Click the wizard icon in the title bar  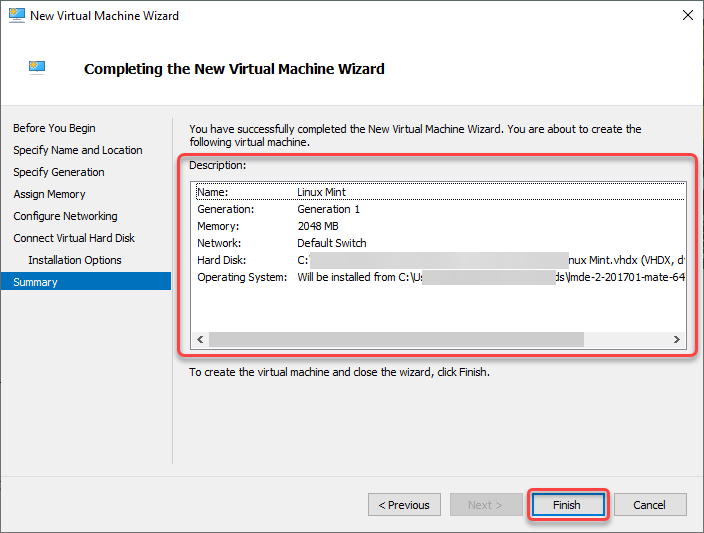pos(17,15)
